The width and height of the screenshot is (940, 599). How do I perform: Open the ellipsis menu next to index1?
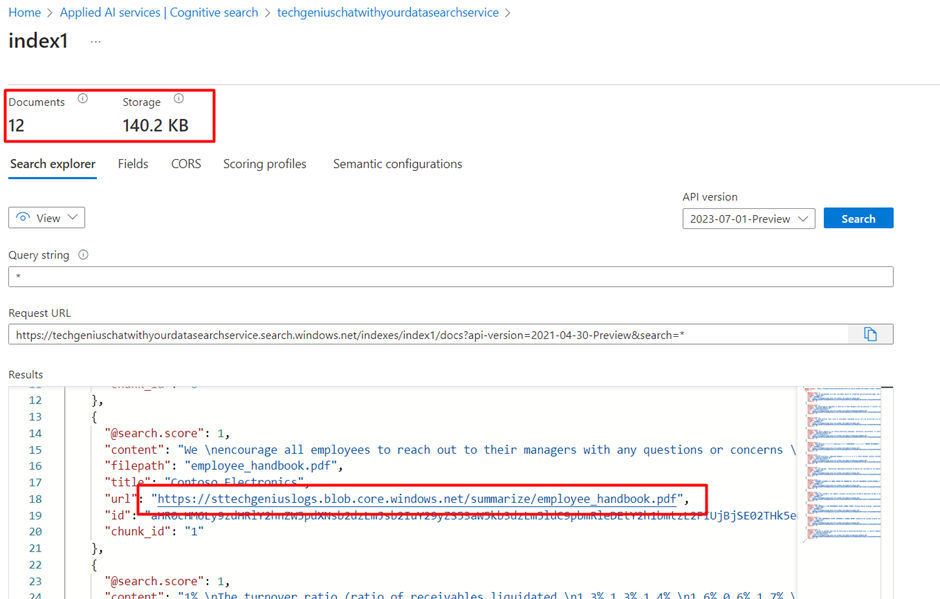pos(96,41)
